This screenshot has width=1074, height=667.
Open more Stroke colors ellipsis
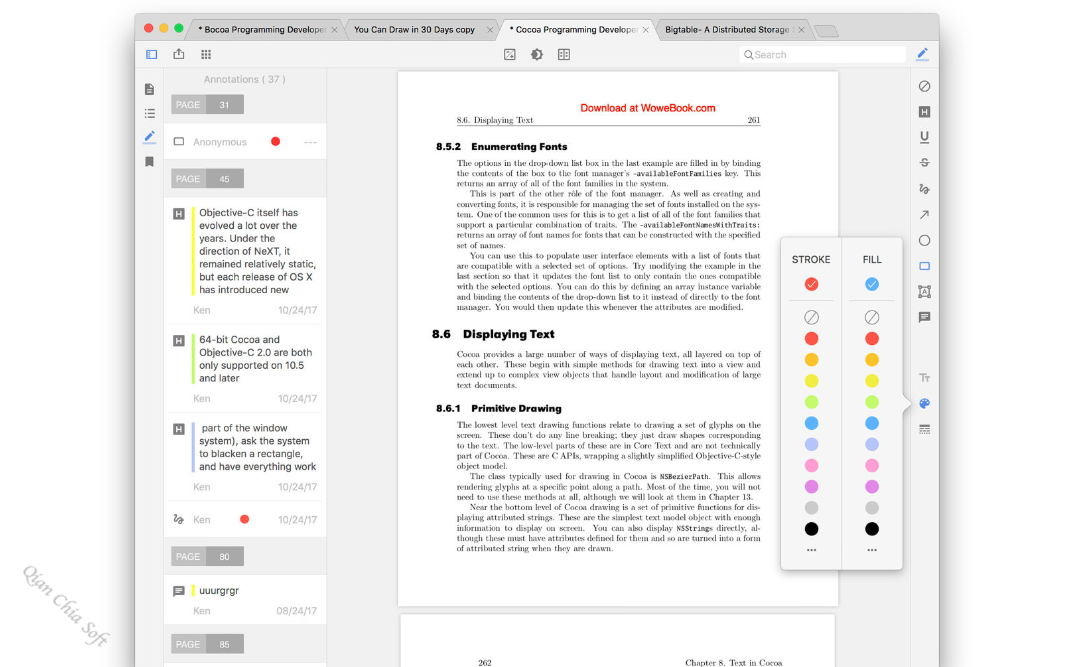pos(811,550)
